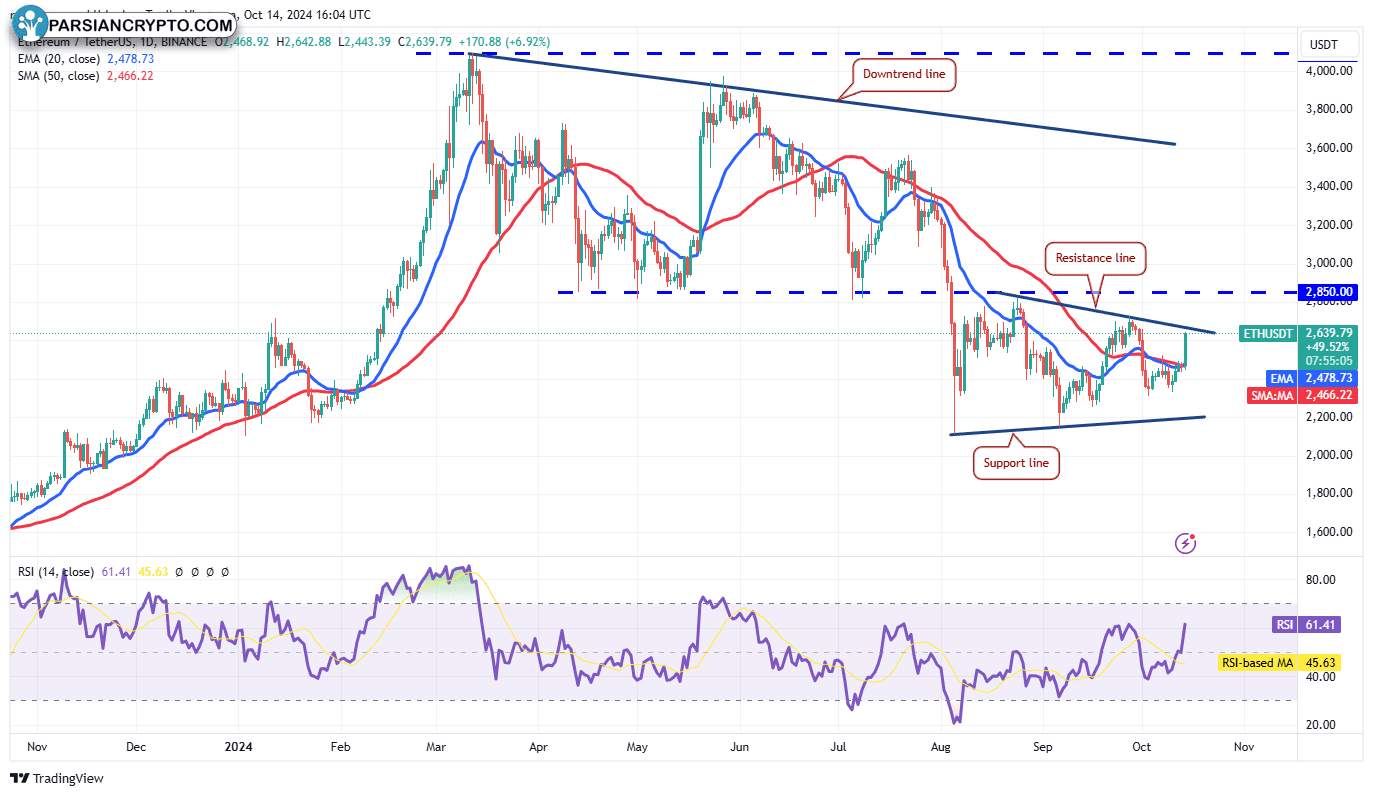Select the RSI (14, close) indicator legend
The width and height of the screenshot is (1373, 796).
coord(57,572)
